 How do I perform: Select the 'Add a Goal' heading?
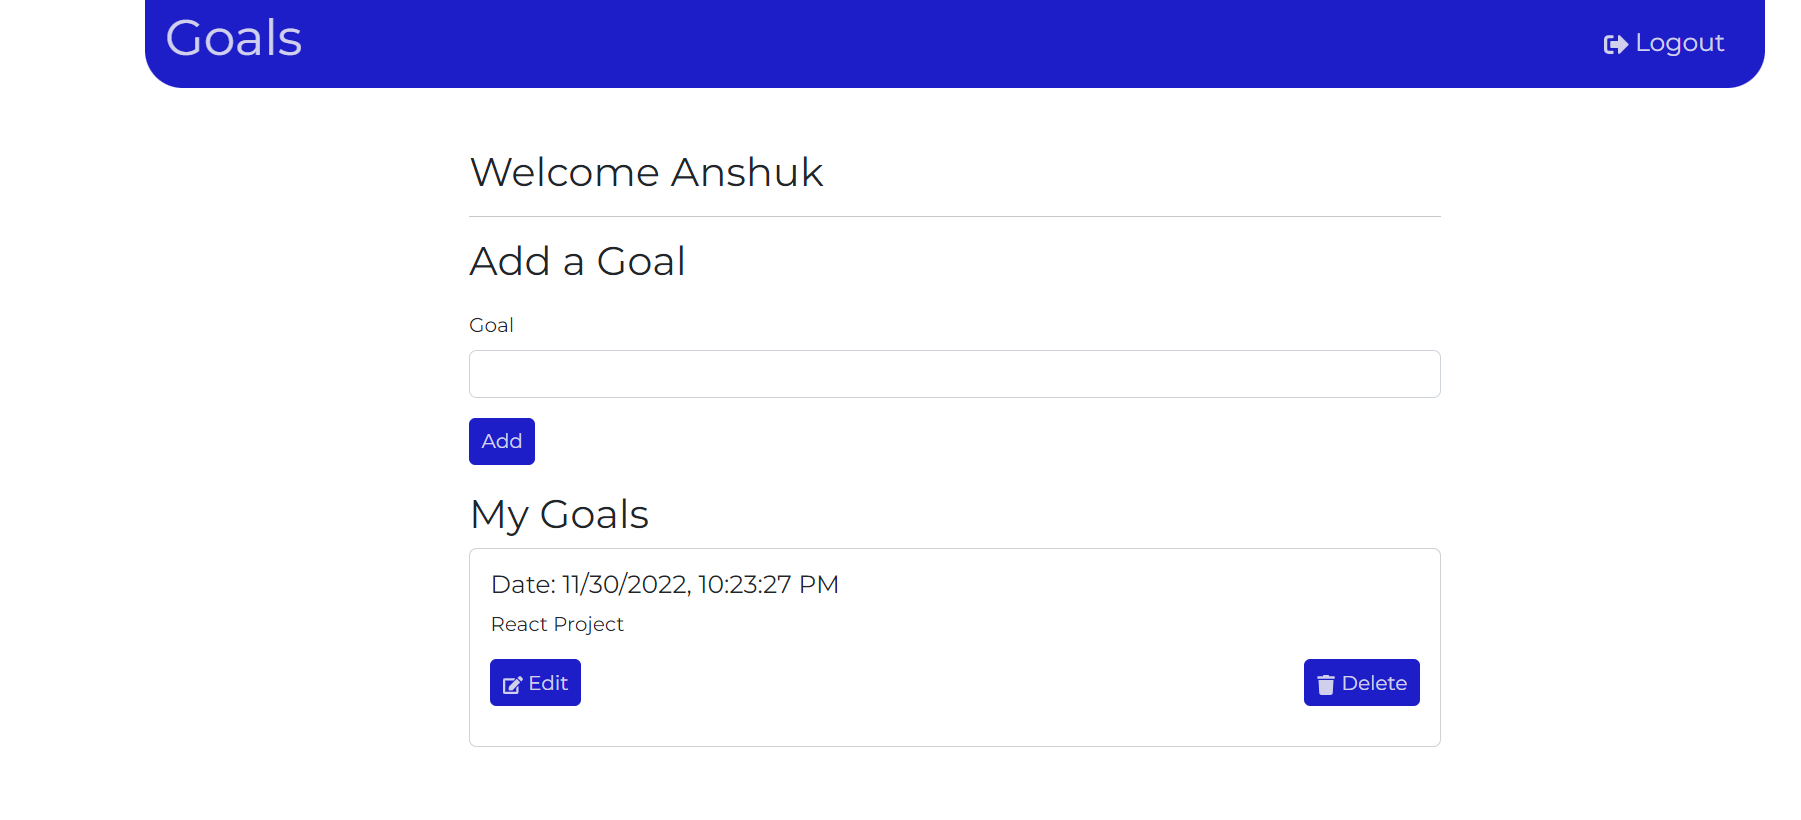[x=577, y=261]
